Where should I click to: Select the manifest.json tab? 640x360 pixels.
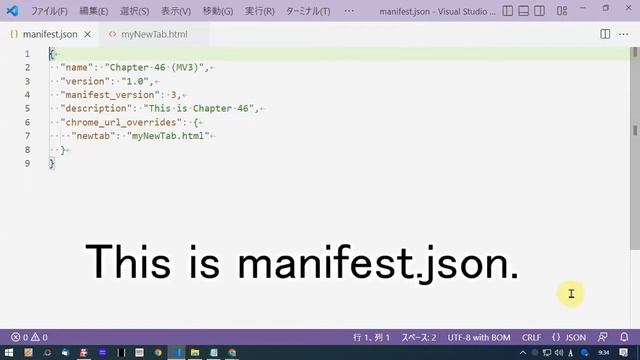click(50, 34)
